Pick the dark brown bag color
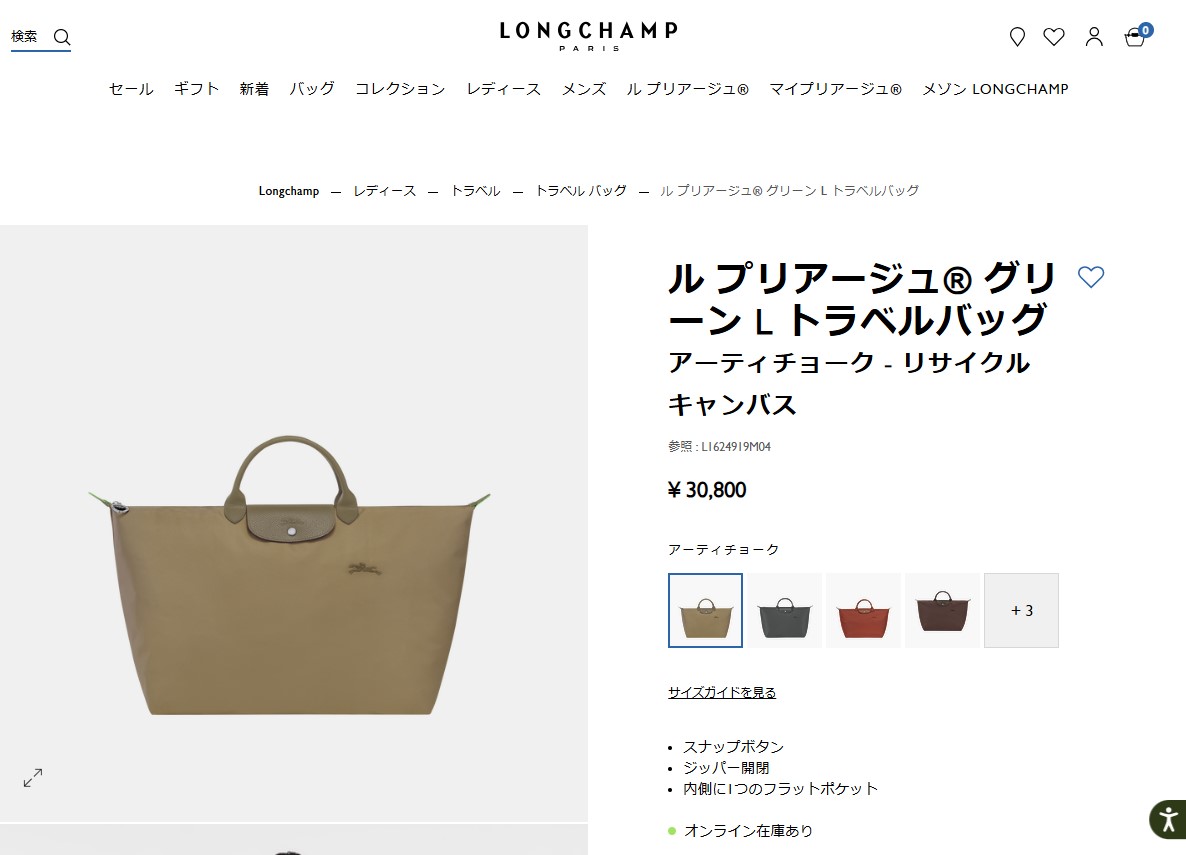 [942, 611]
